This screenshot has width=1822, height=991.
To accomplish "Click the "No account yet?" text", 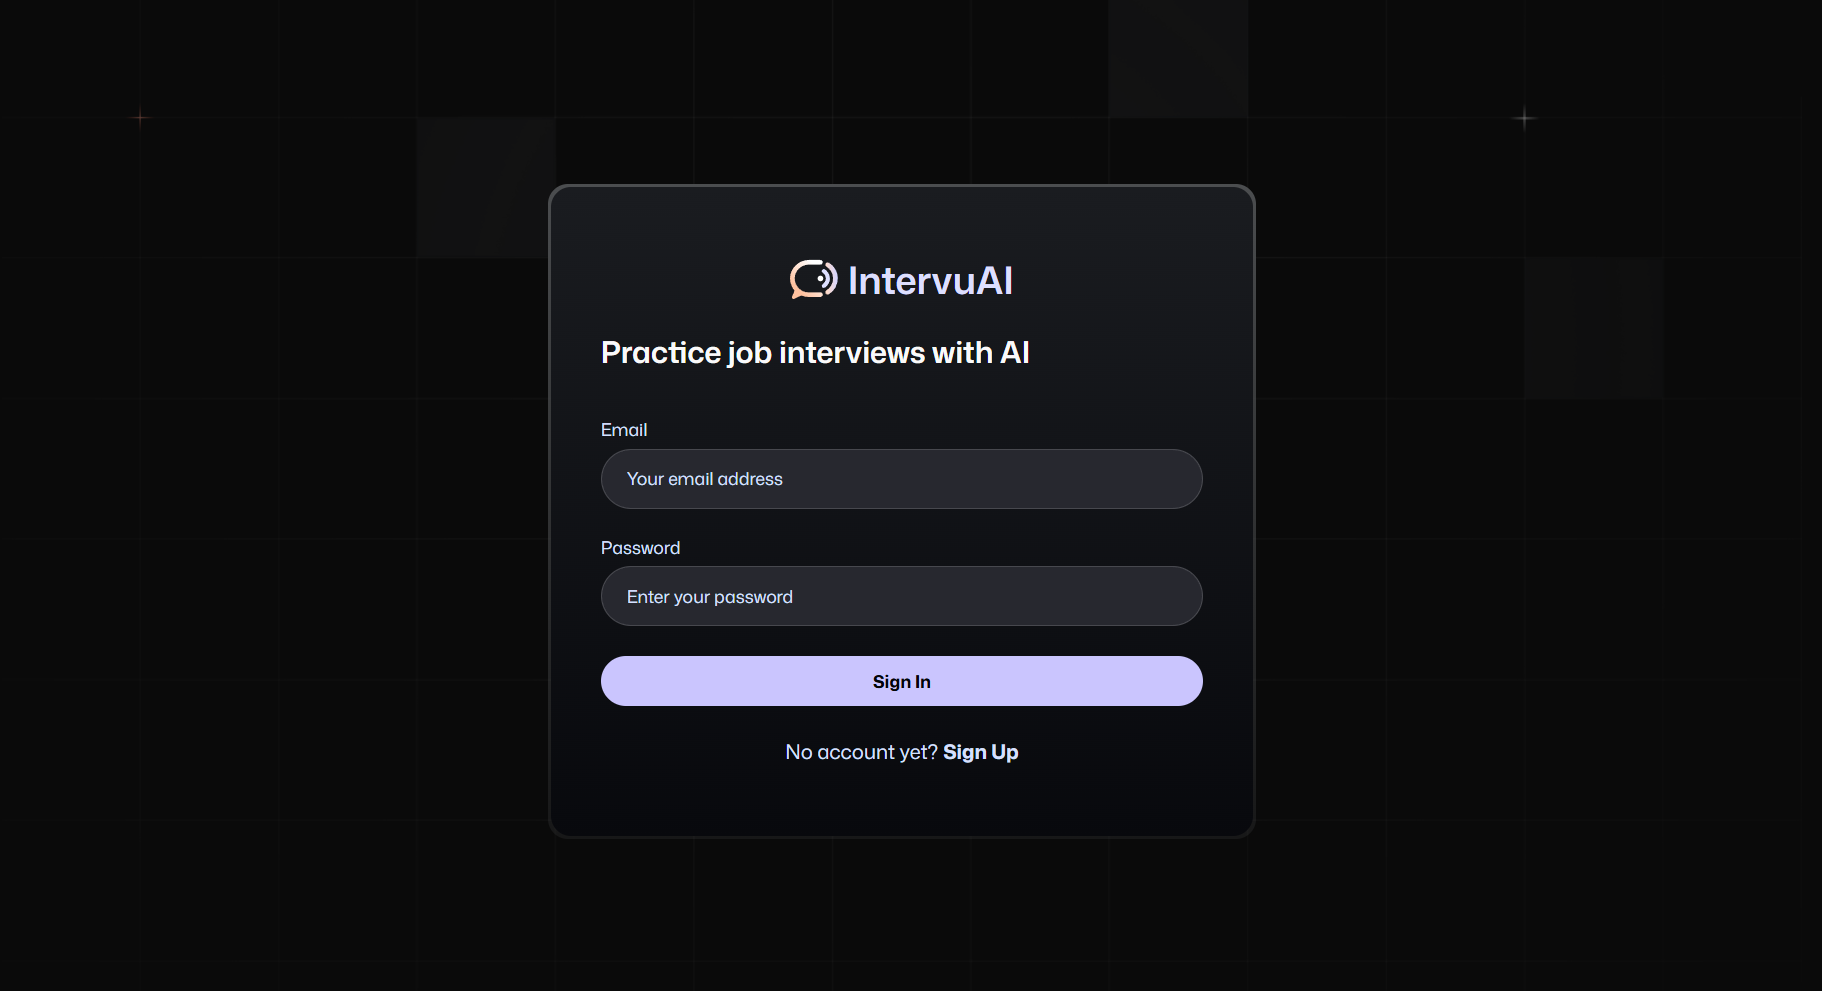I will (861, 752).
